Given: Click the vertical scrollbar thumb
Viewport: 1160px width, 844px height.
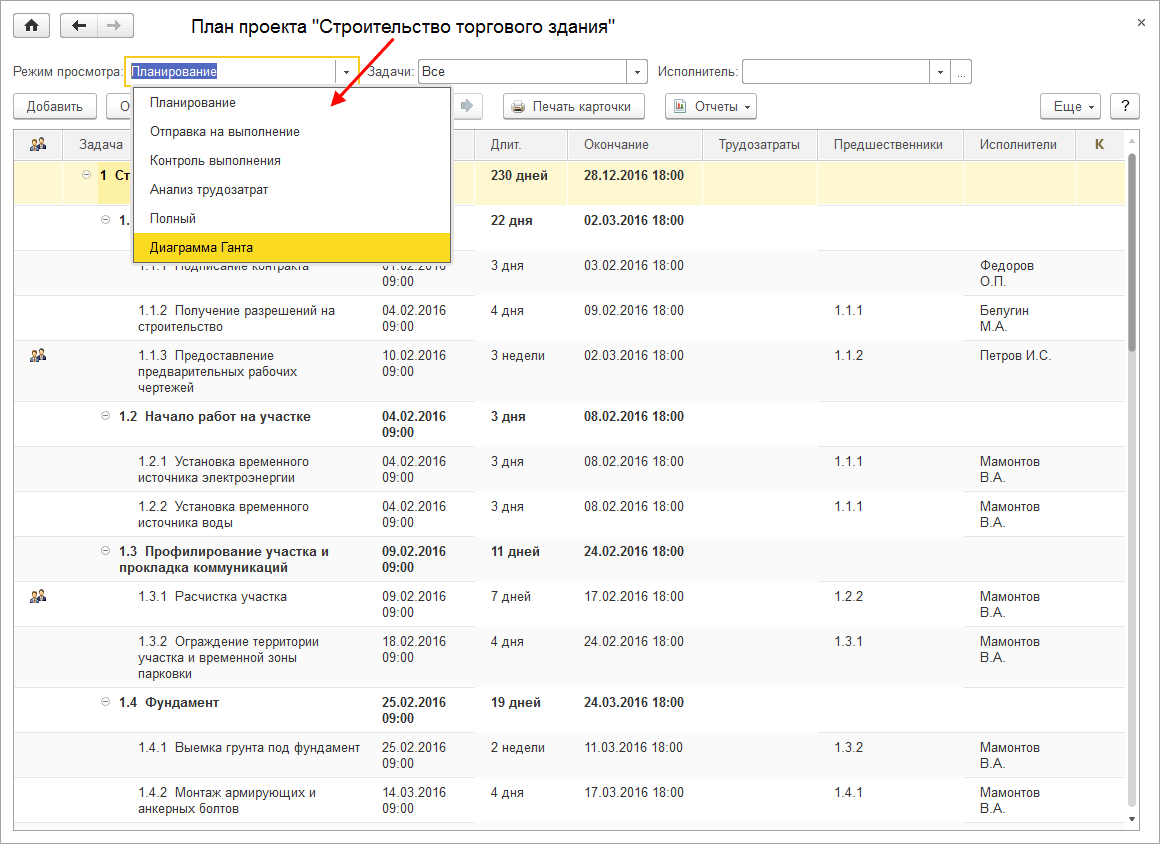Looking at the screenshot, I should [x=1131, y=251].
